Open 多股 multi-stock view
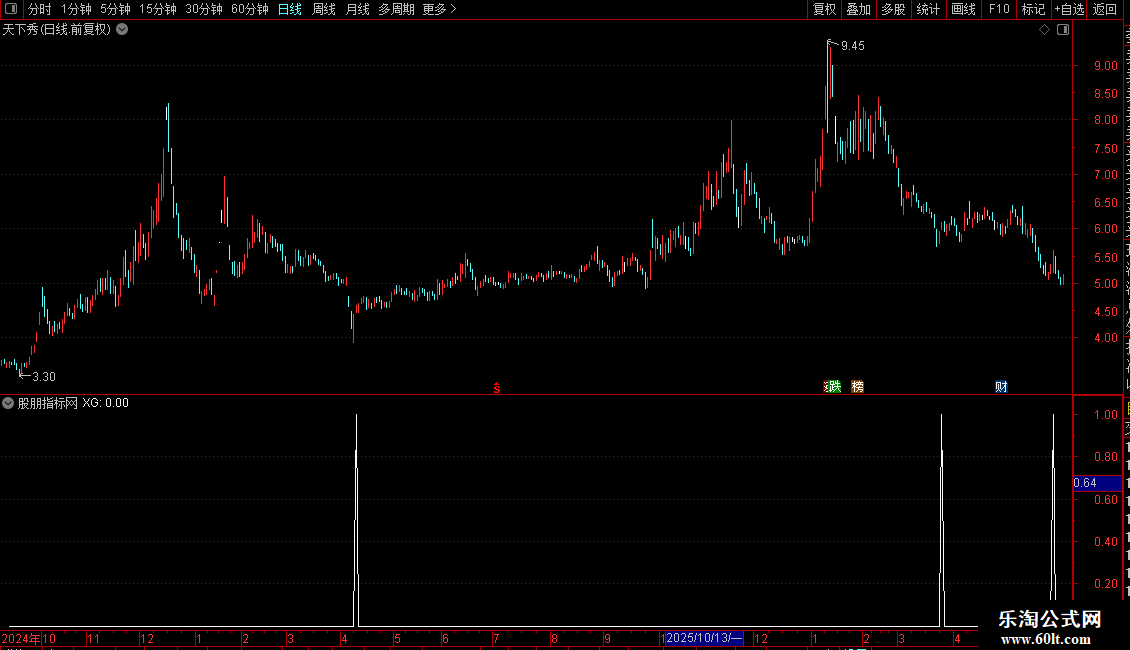 coord(893,9)
